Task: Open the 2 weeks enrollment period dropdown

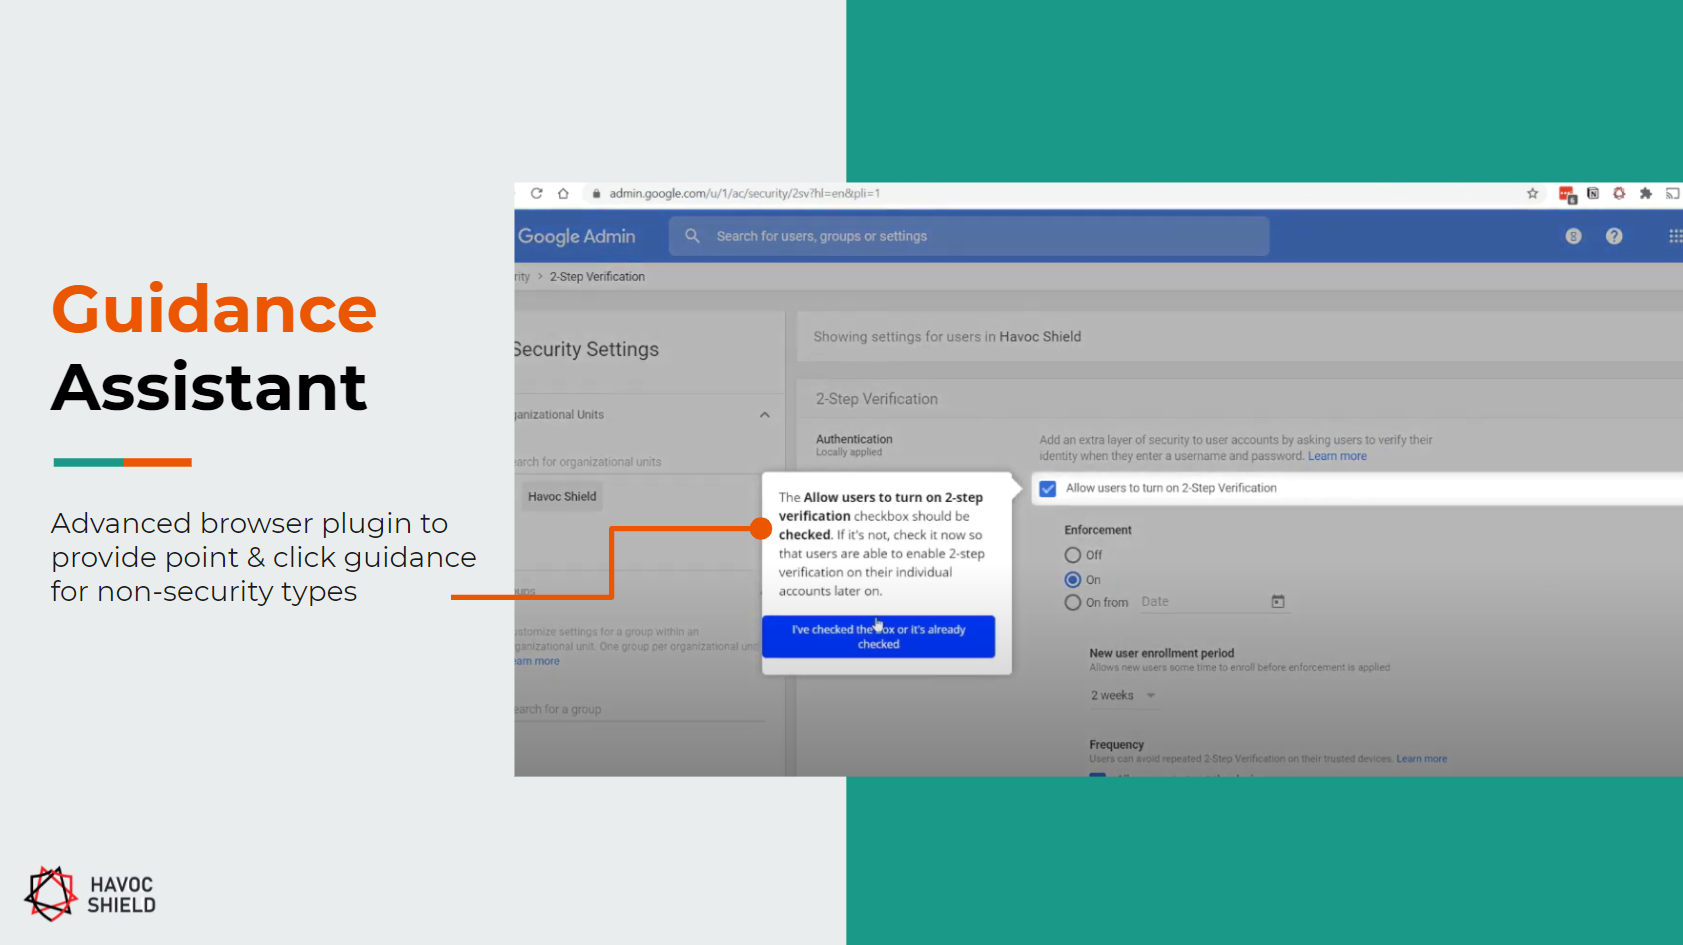Action: [x=1123, y=695]
